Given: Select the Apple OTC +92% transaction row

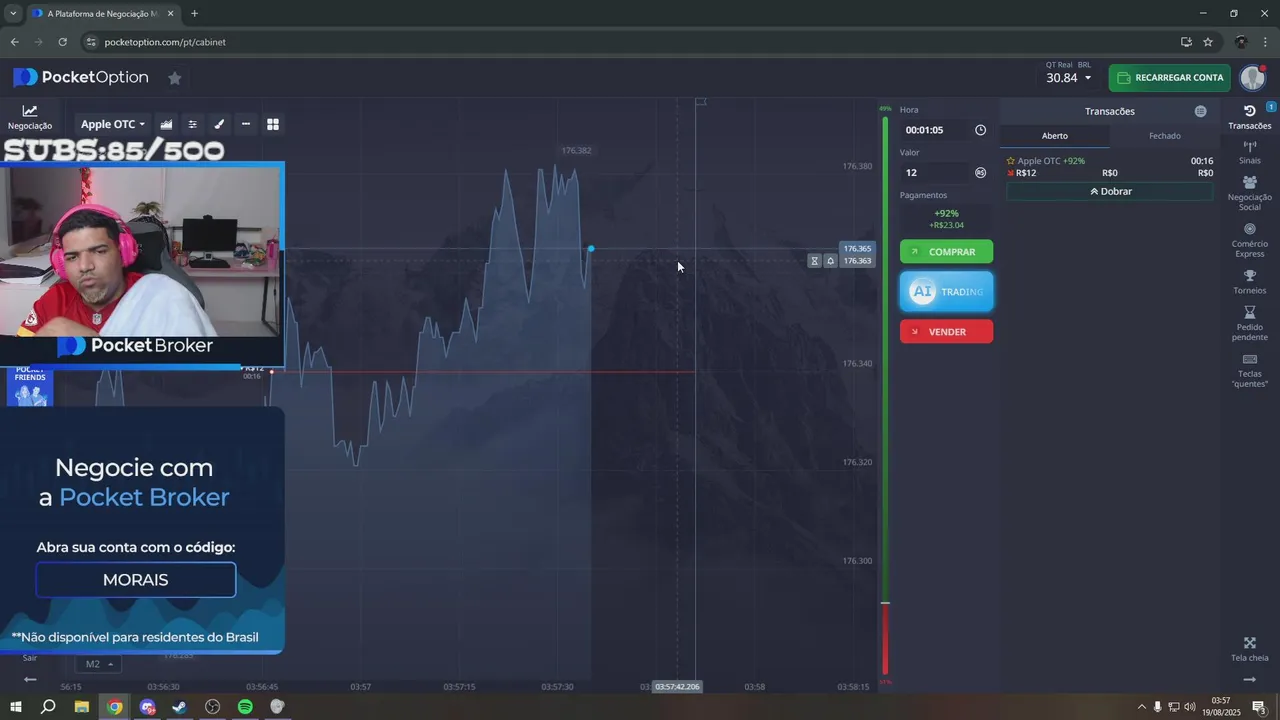Looking at the screenshot, I should [1110, 167].
